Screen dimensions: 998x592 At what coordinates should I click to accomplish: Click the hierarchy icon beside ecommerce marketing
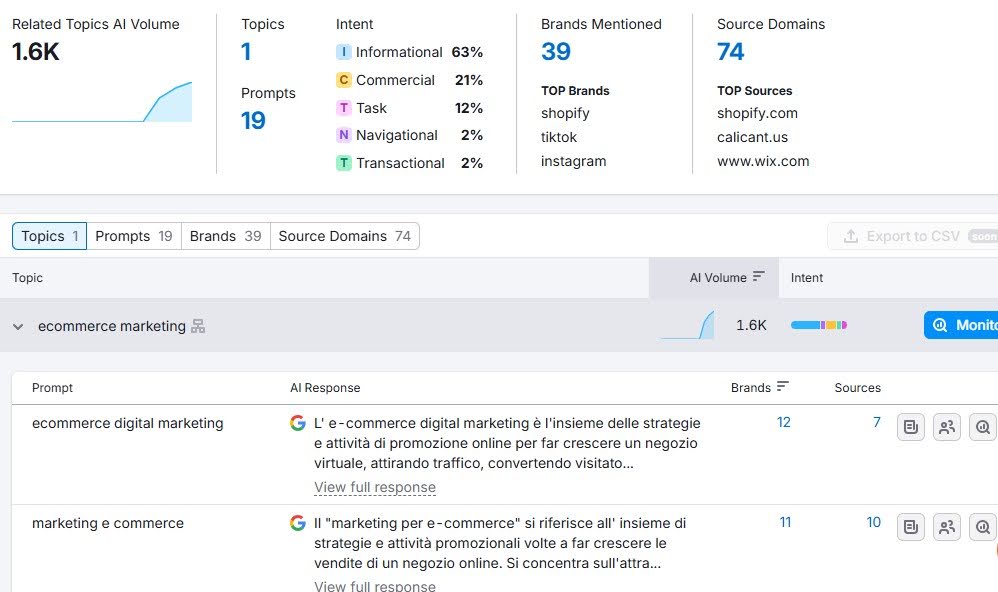(x=198, y=326)
